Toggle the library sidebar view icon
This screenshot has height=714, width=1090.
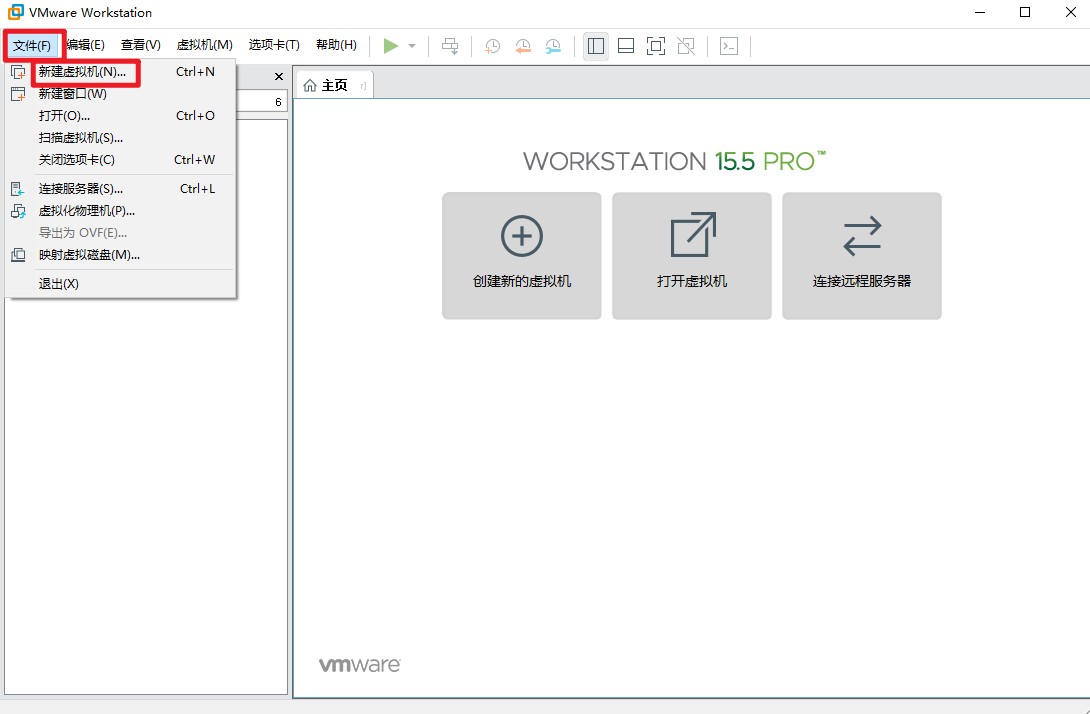(596, 46)
